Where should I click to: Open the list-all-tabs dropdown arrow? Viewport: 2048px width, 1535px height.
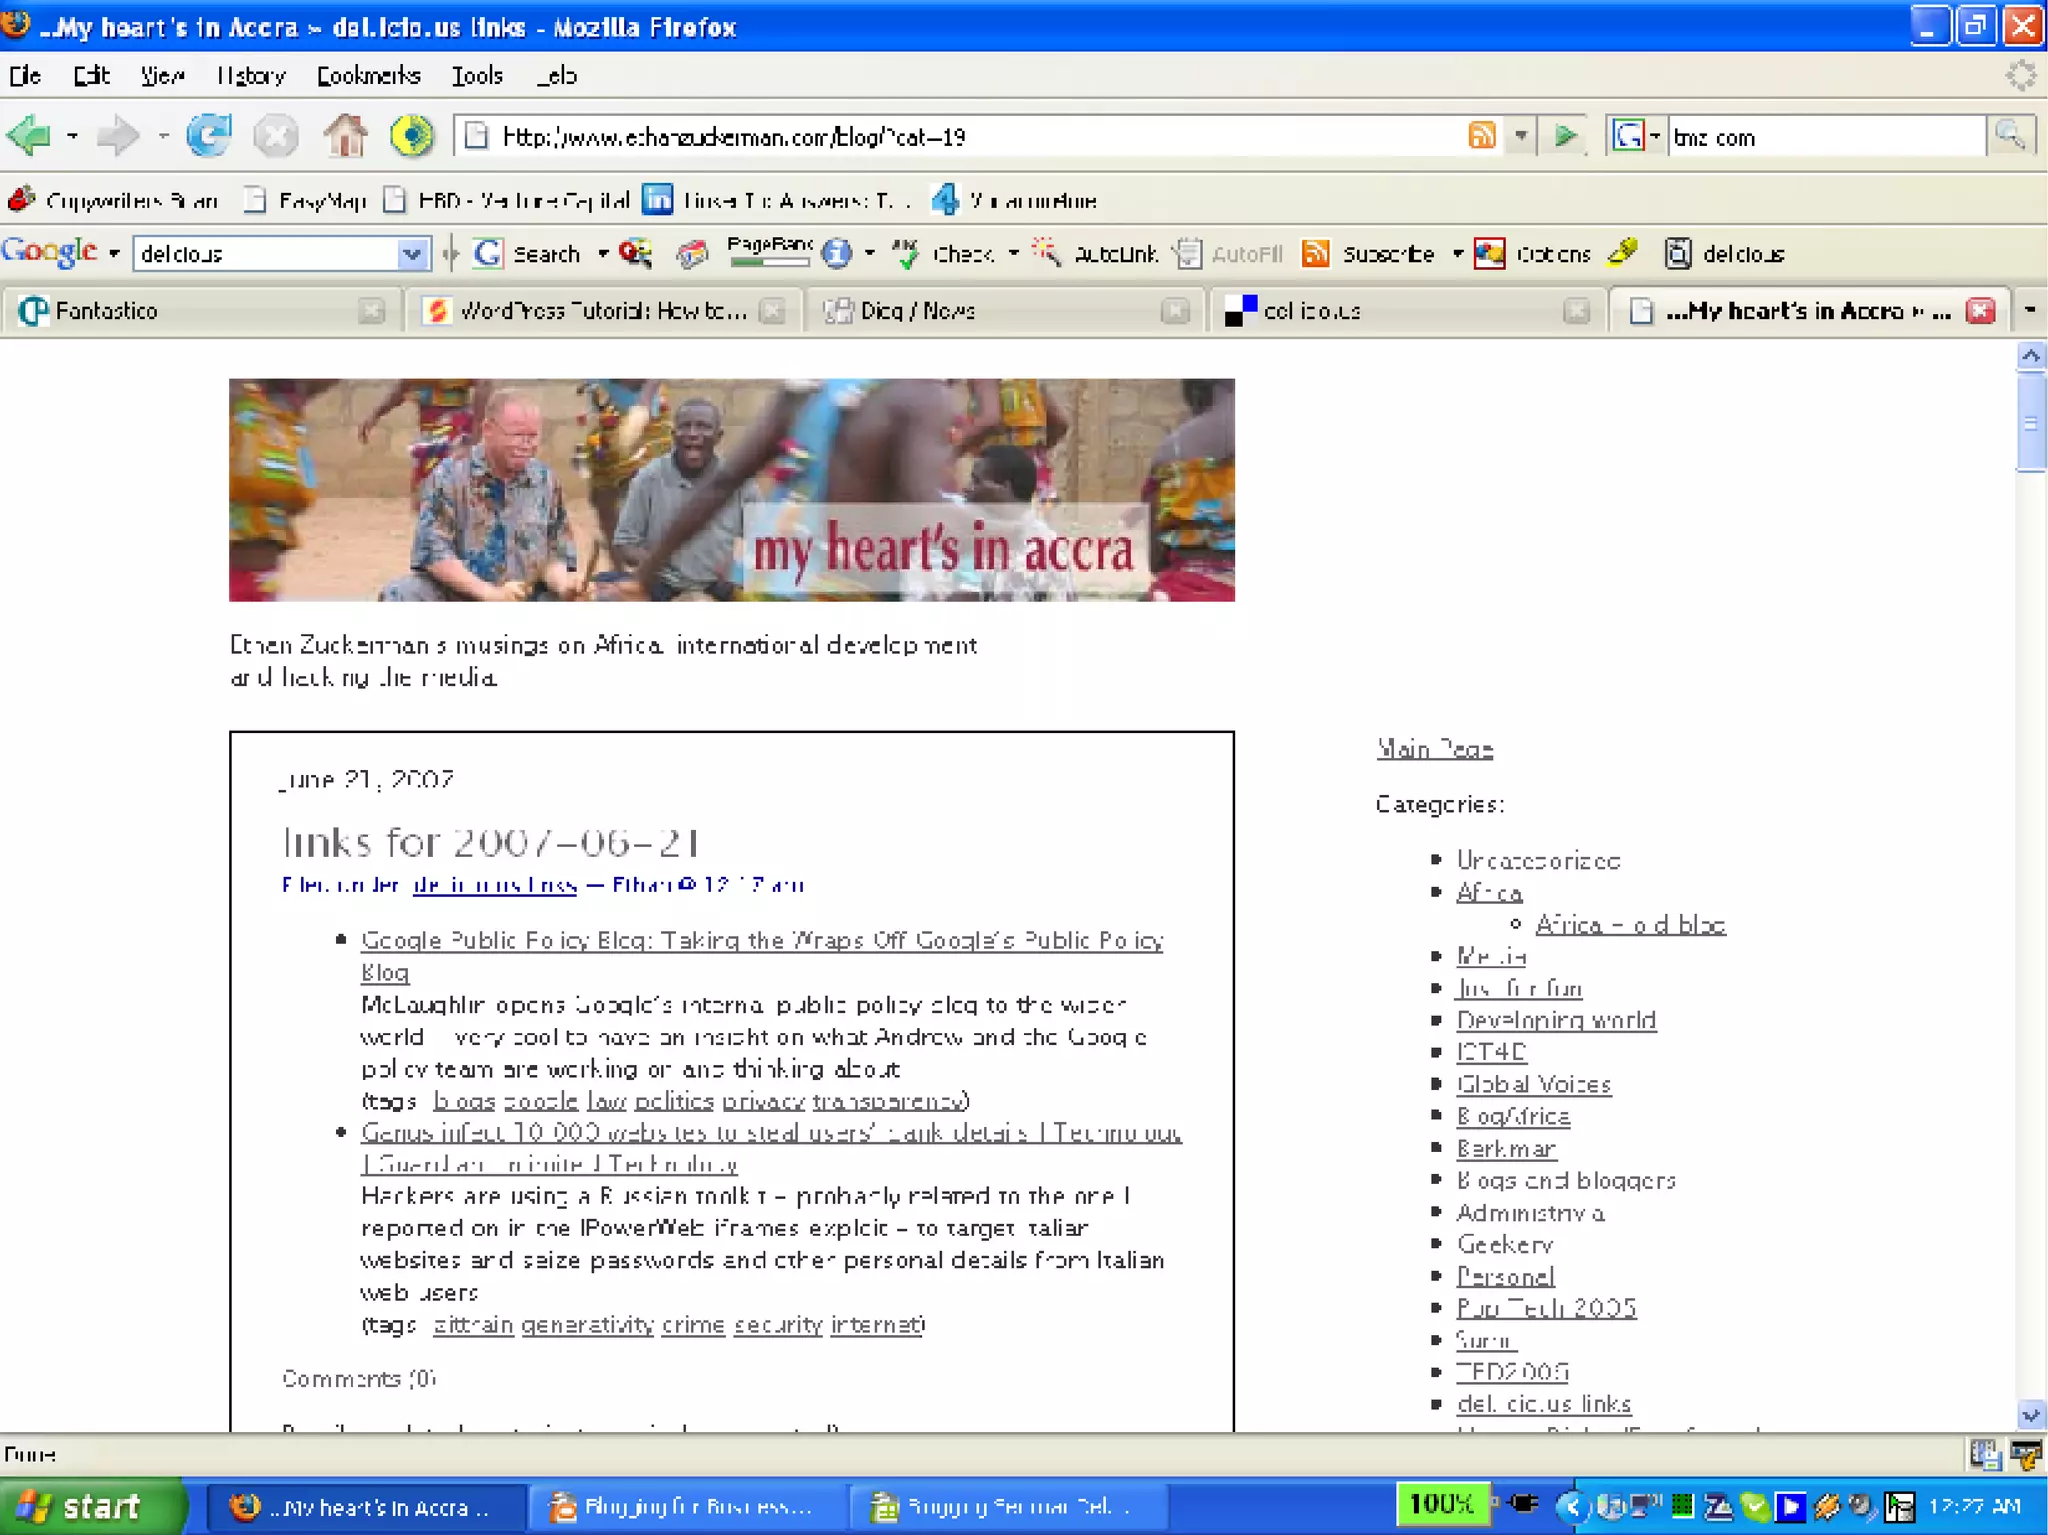point(2030,310)
